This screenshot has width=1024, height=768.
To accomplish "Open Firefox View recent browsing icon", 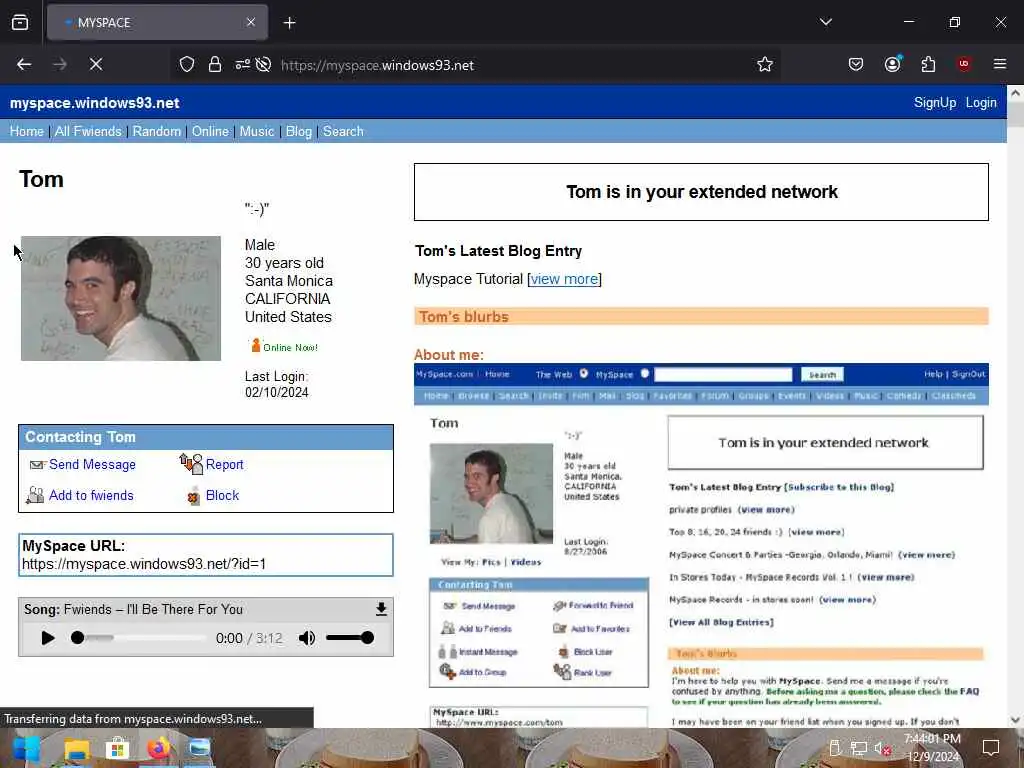I will (20, 23).
